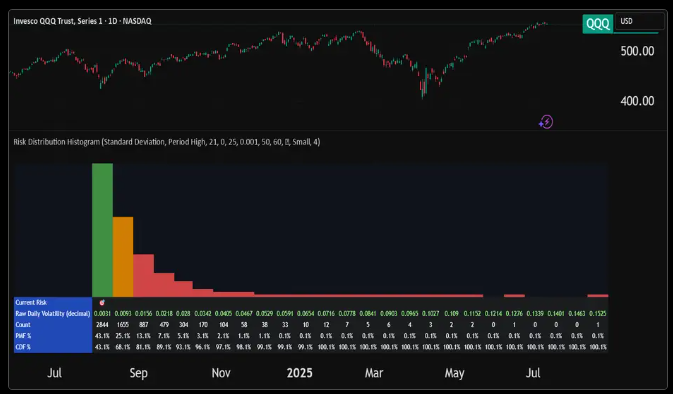
Task: Select the 500.00 price axis label
Action: pos(637,51)
